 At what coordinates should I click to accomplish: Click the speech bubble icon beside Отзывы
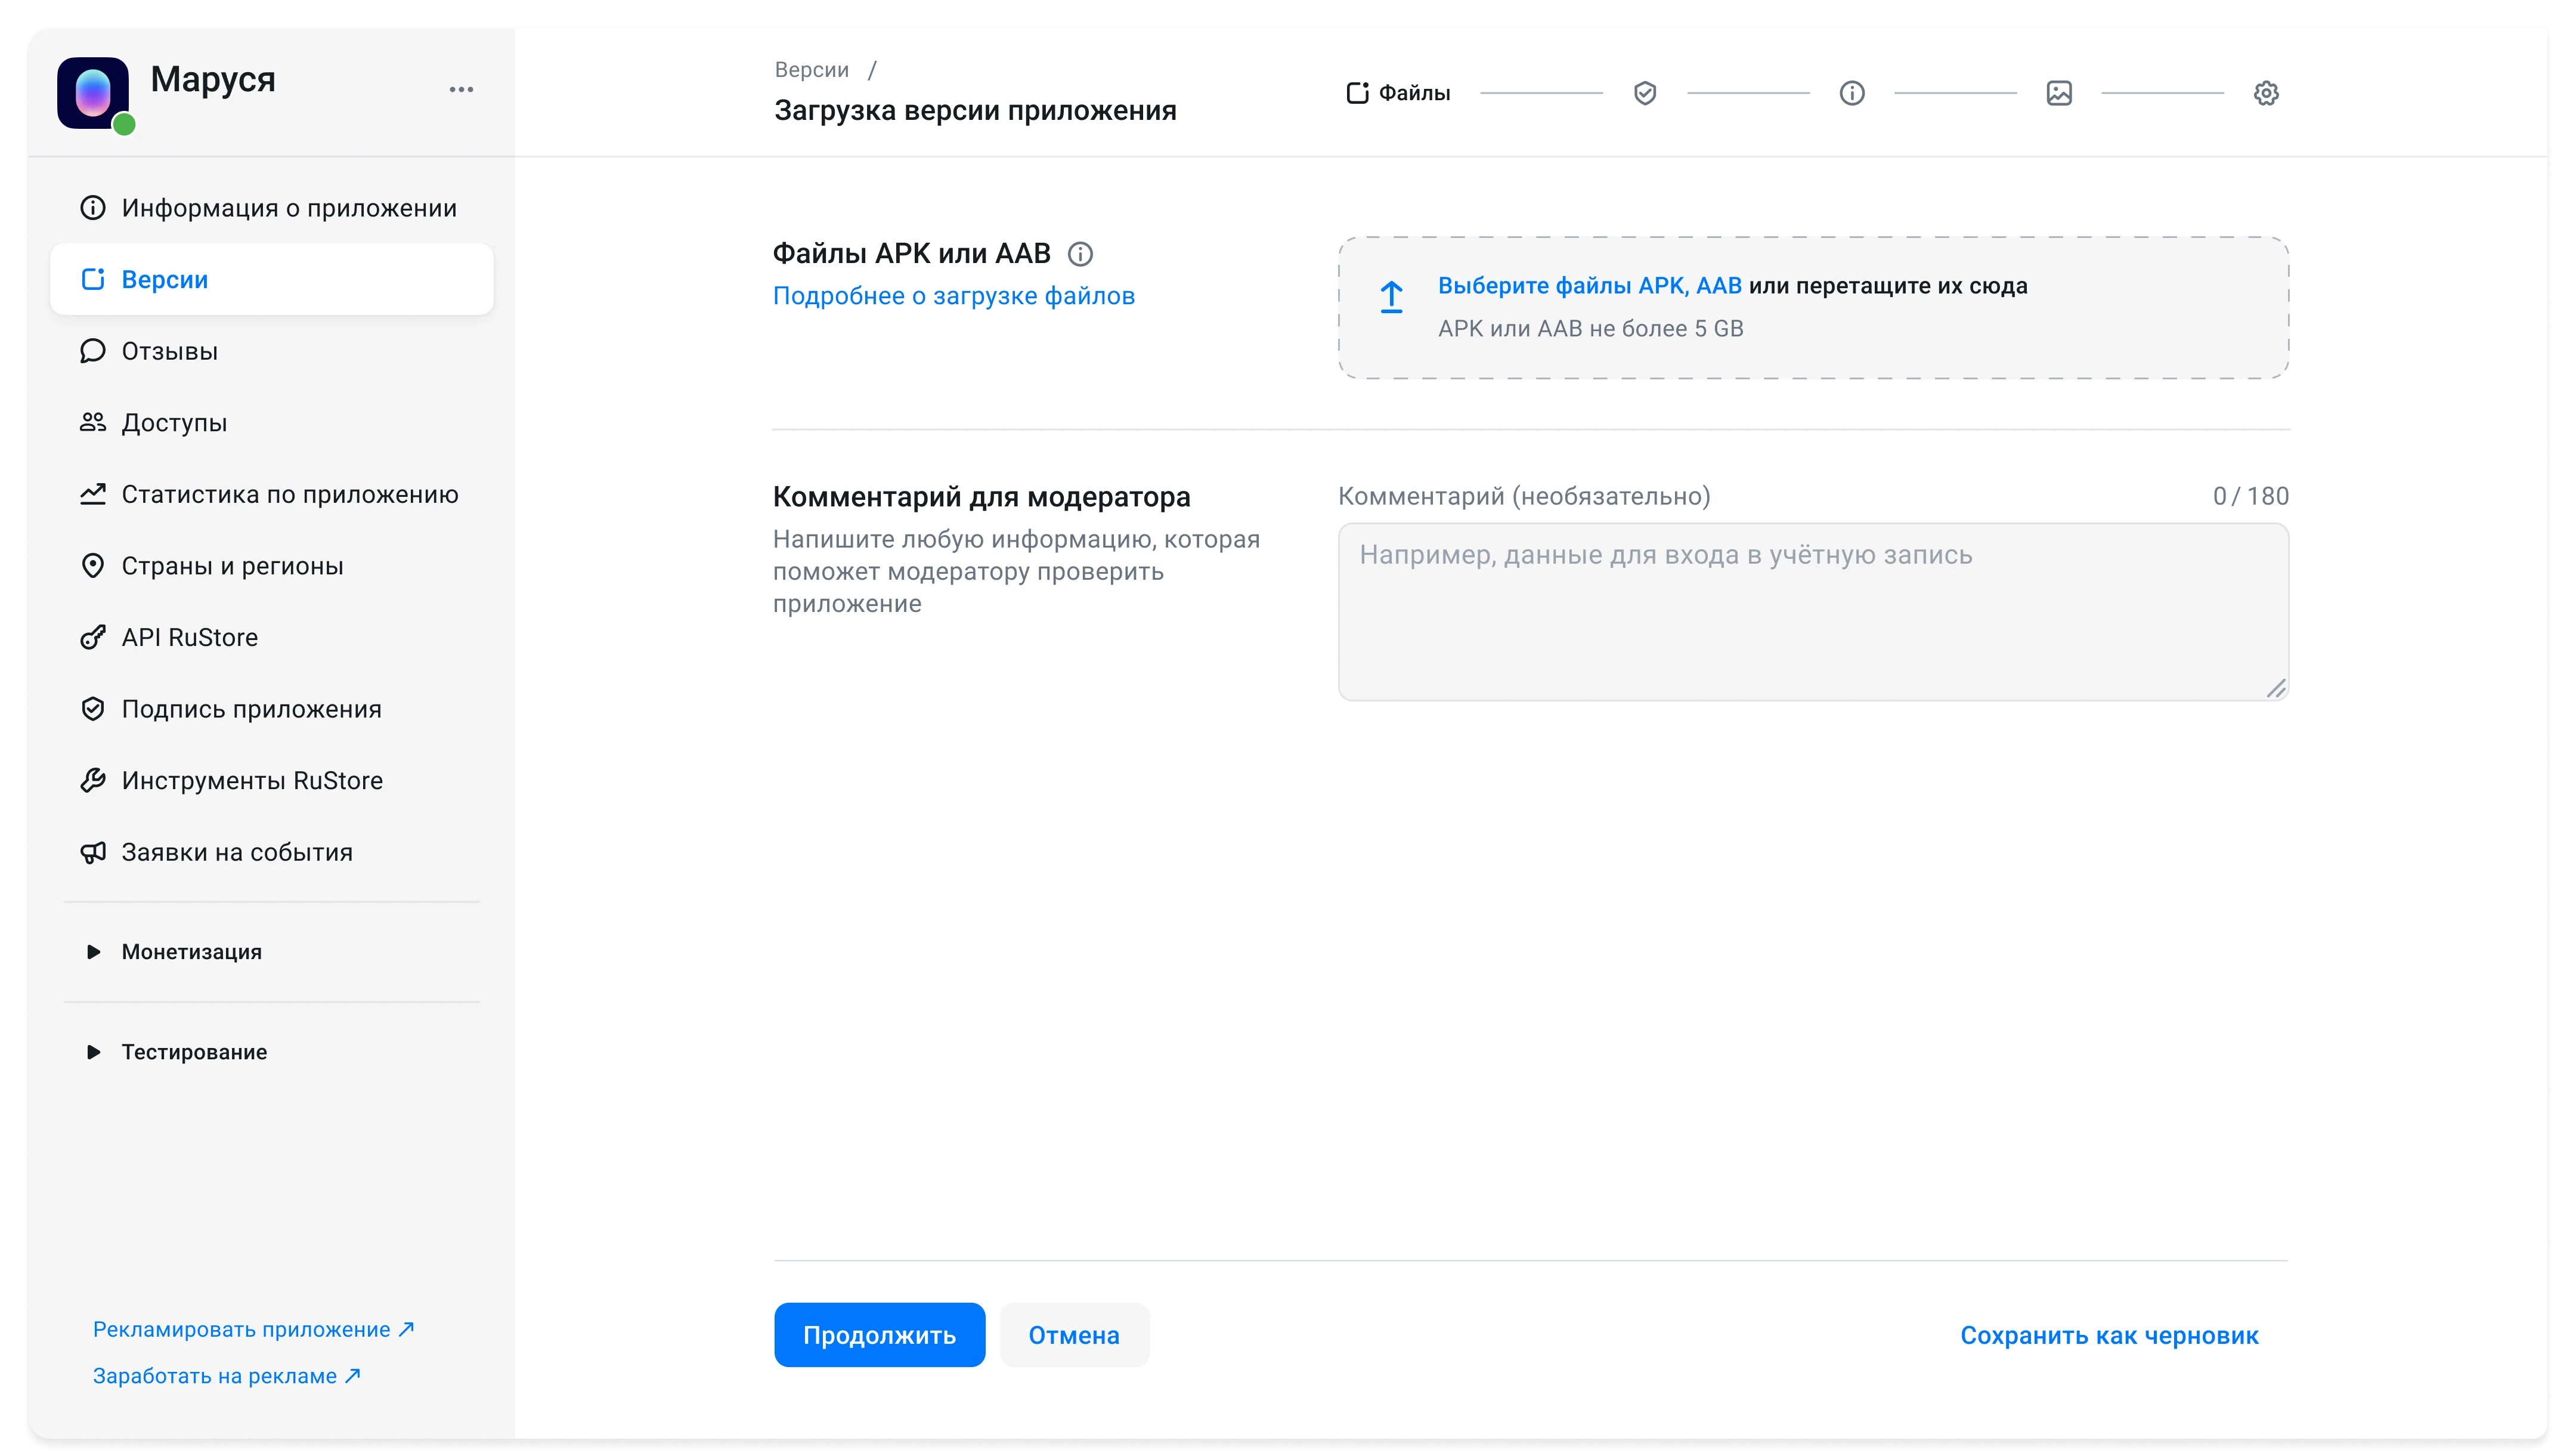pos(93,351)
